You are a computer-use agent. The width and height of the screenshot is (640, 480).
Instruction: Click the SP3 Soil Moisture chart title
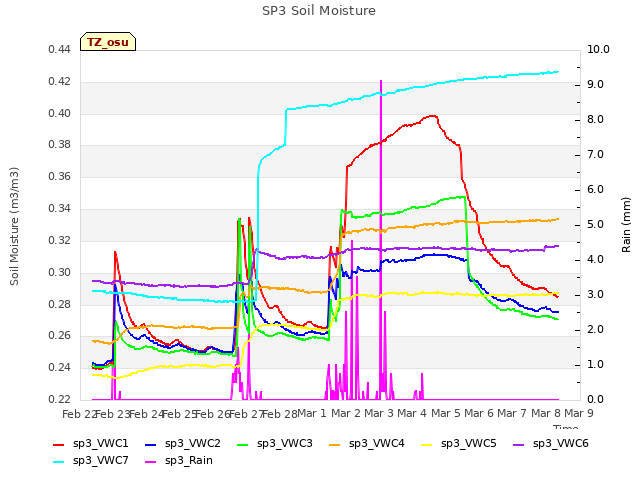click(319, 11)
